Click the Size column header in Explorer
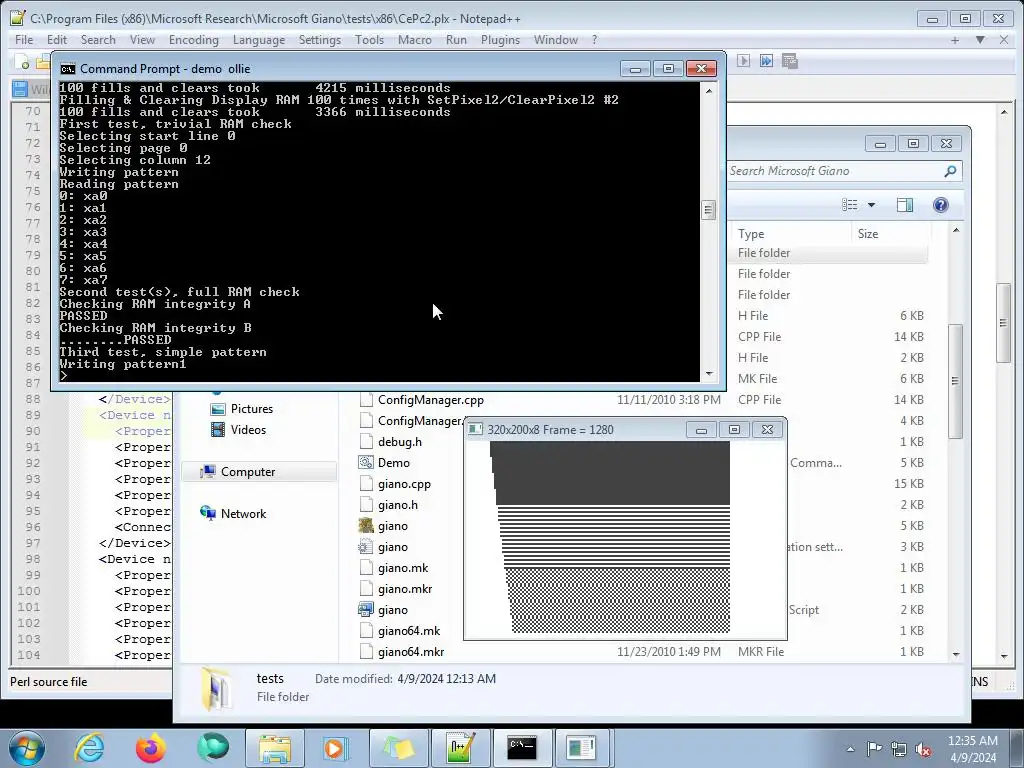 891,234
